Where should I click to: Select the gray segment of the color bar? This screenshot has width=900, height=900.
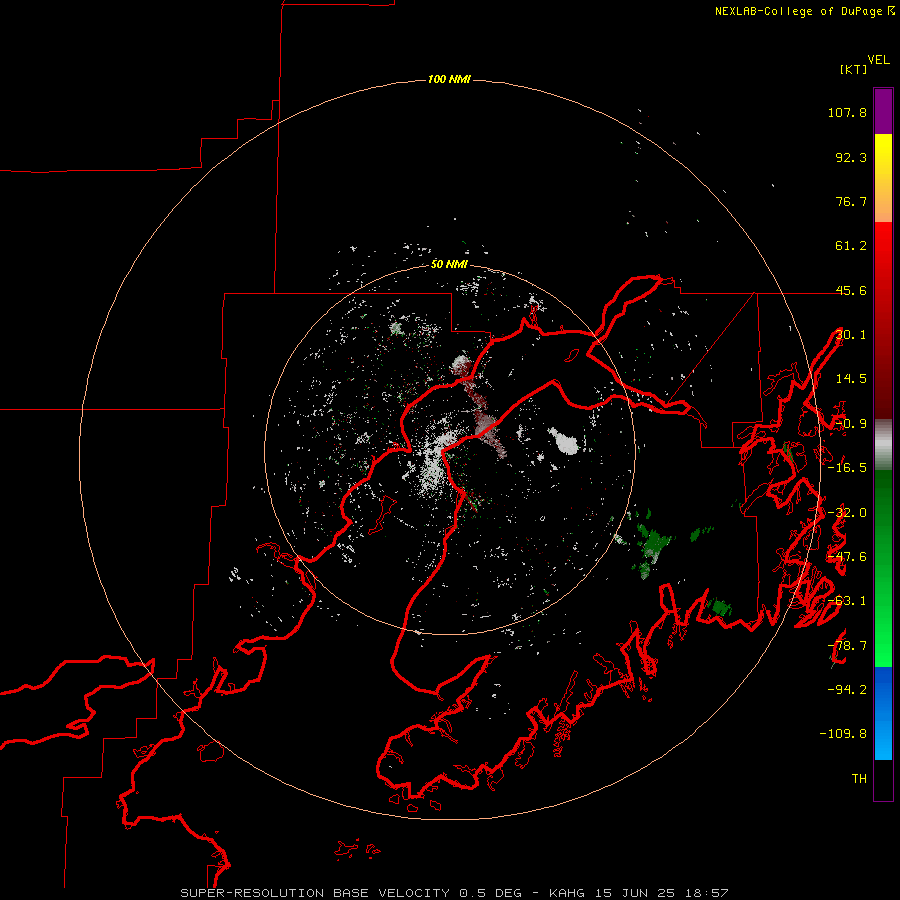[883, 444]
